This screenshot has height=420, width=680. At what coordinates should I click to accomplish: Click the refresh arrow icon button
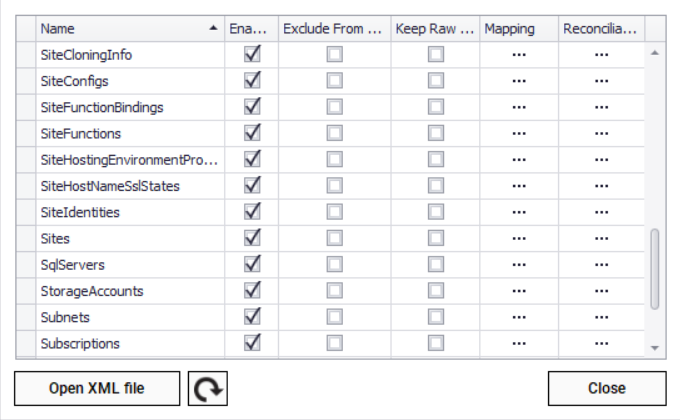click(x=208, y=388)
